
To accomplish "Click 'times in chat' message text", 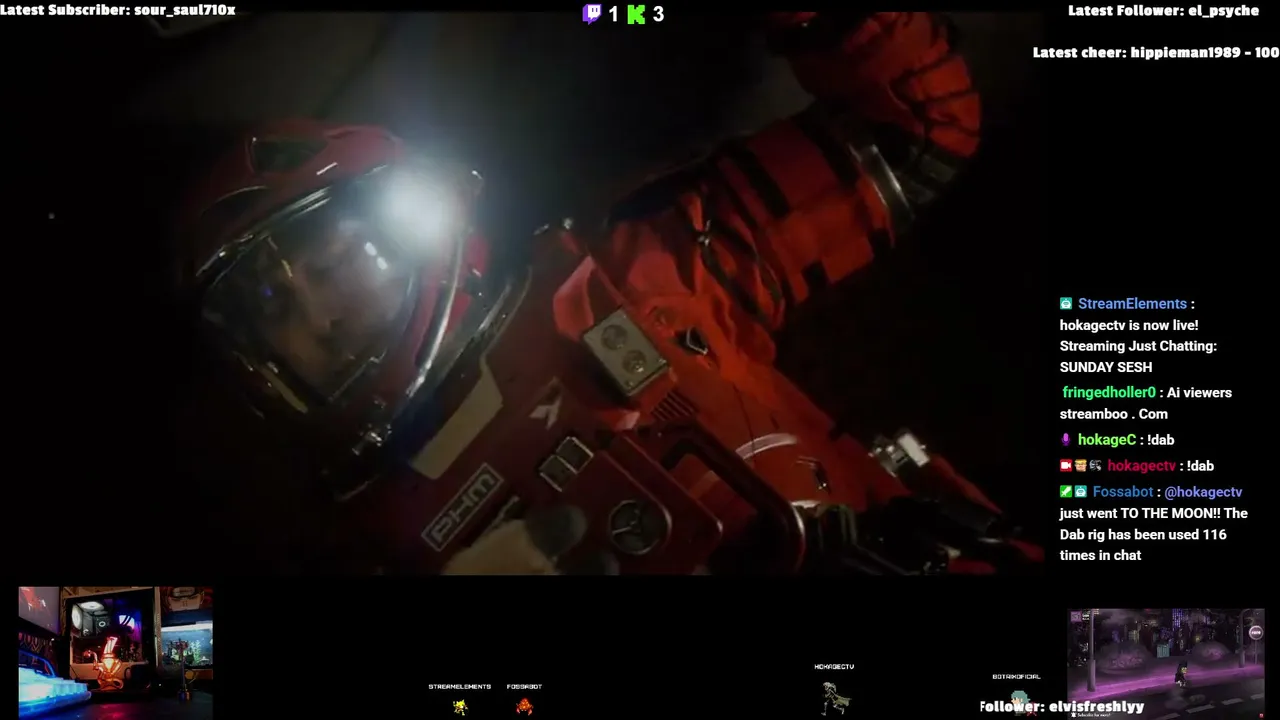I will coord(1100,555).
